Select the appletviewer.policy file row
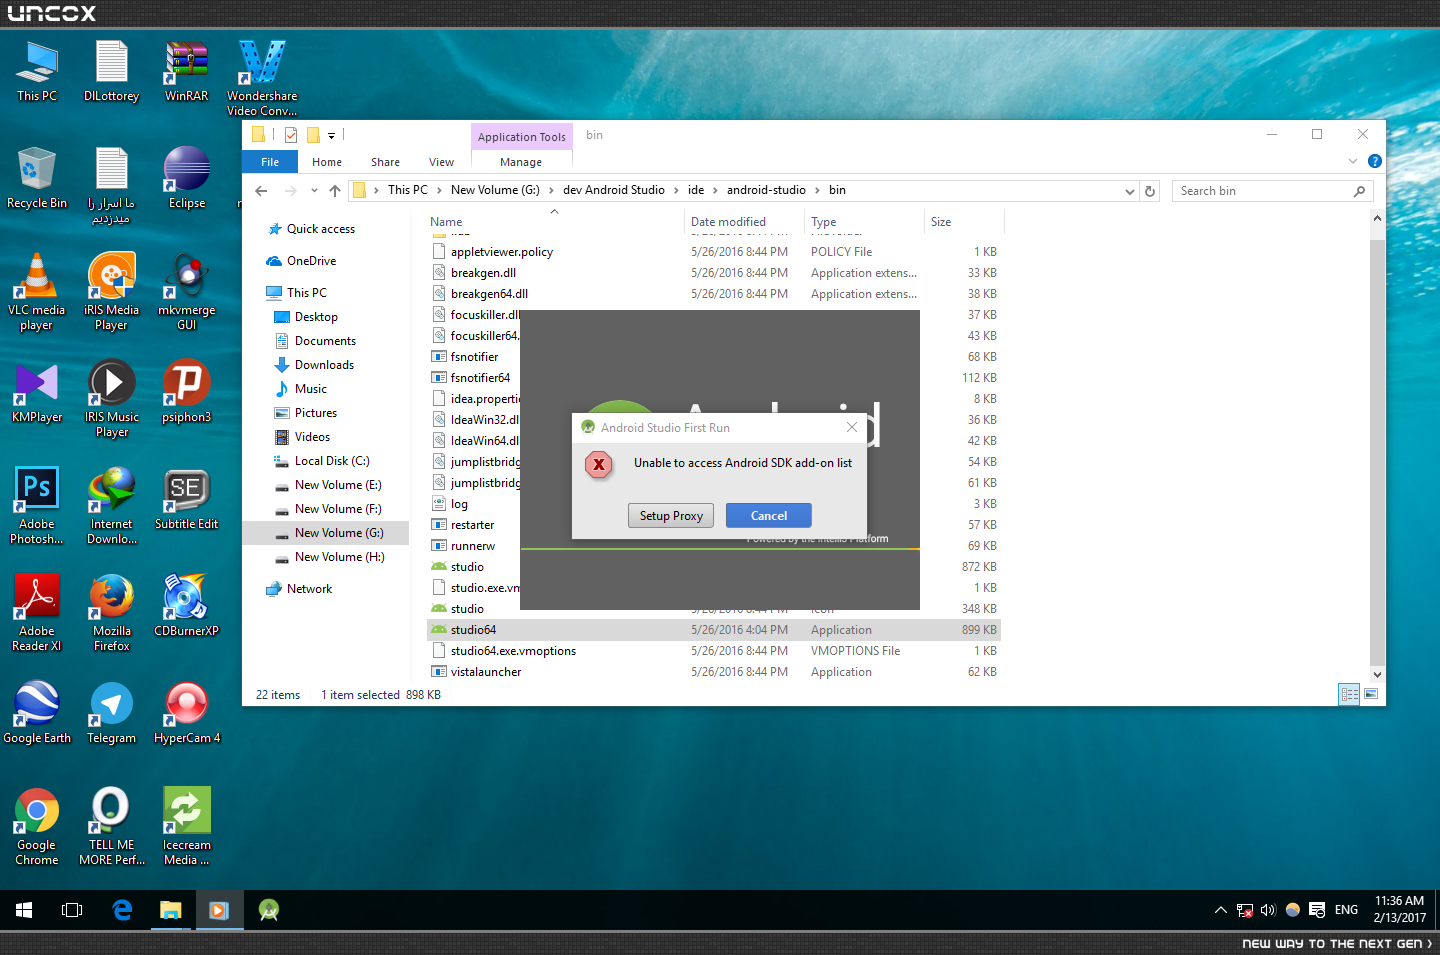Image resolution: width=1440 pixels, height=955 pixels. tap(714, 252)
